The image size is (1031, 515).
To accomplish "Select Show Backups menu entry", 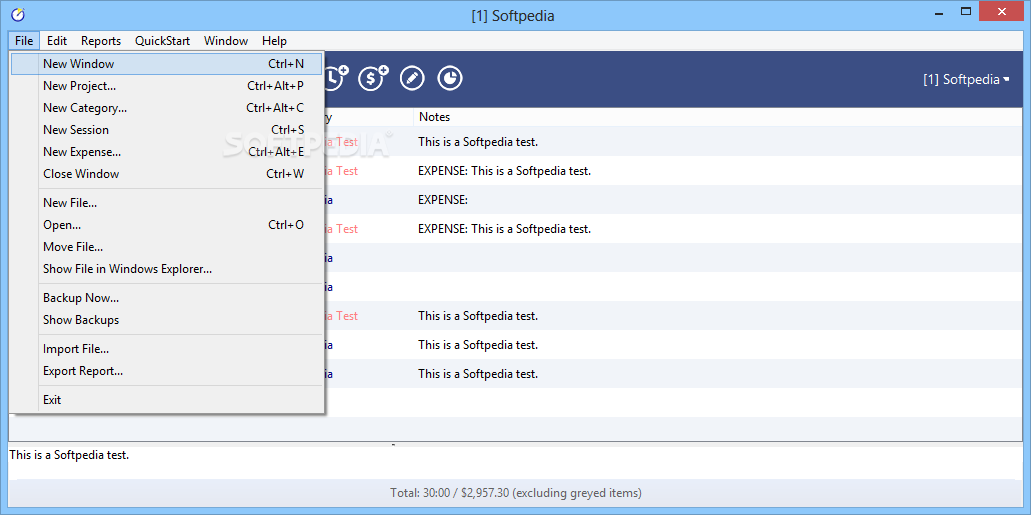I will (167, 320).
